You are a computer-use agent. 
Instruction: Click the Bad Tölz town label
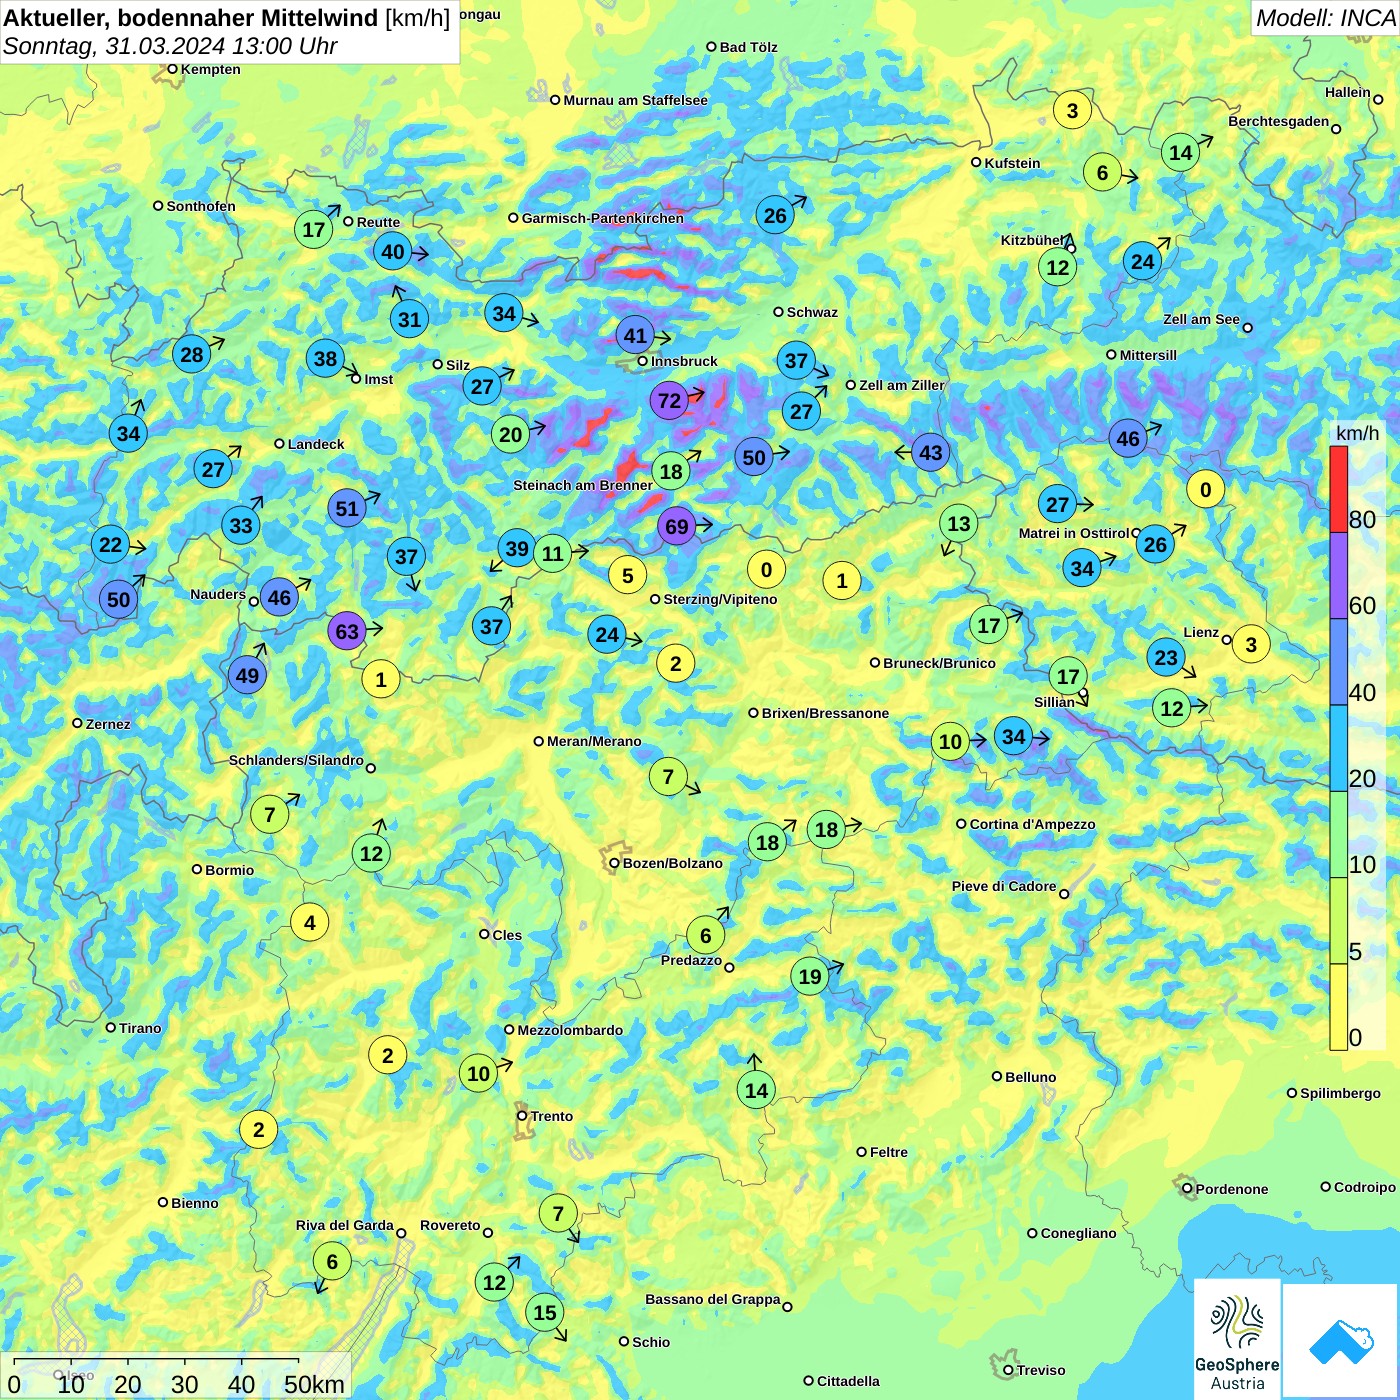pyautogui.click(x=748, y=47)
